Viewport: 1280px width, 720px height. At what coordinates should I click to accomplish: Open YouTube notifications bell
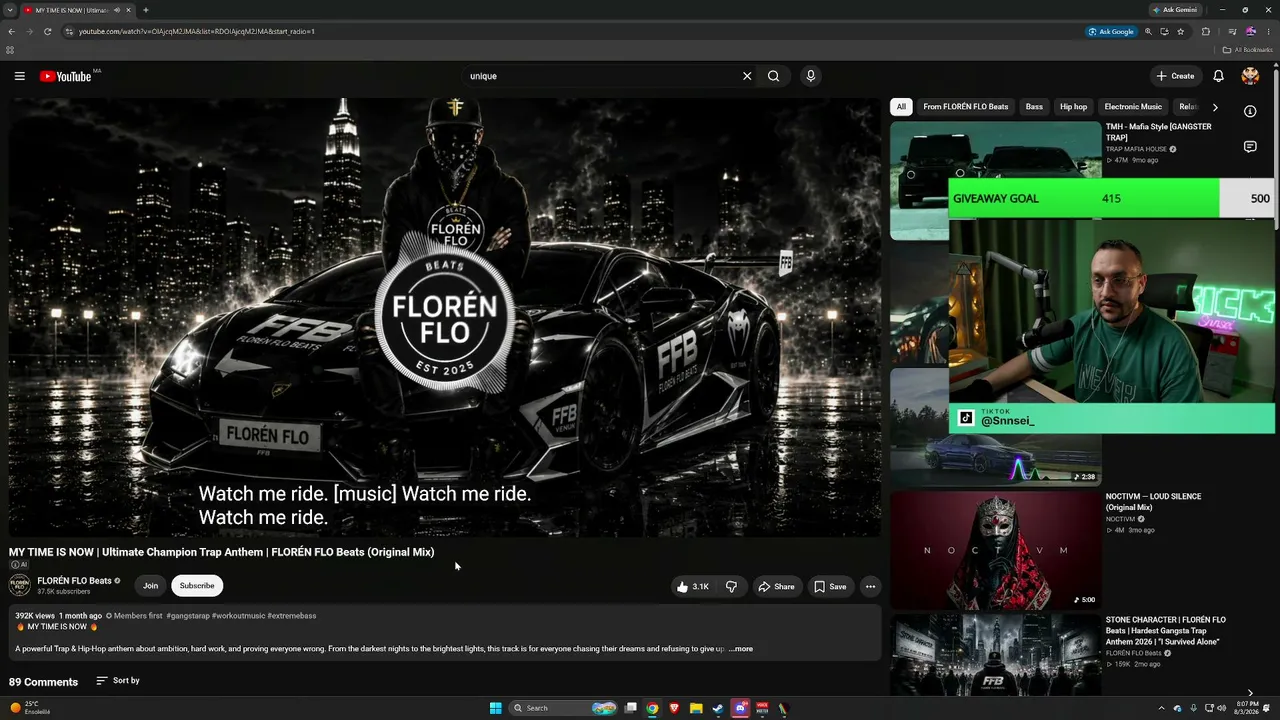click(x=1218, y=76)
